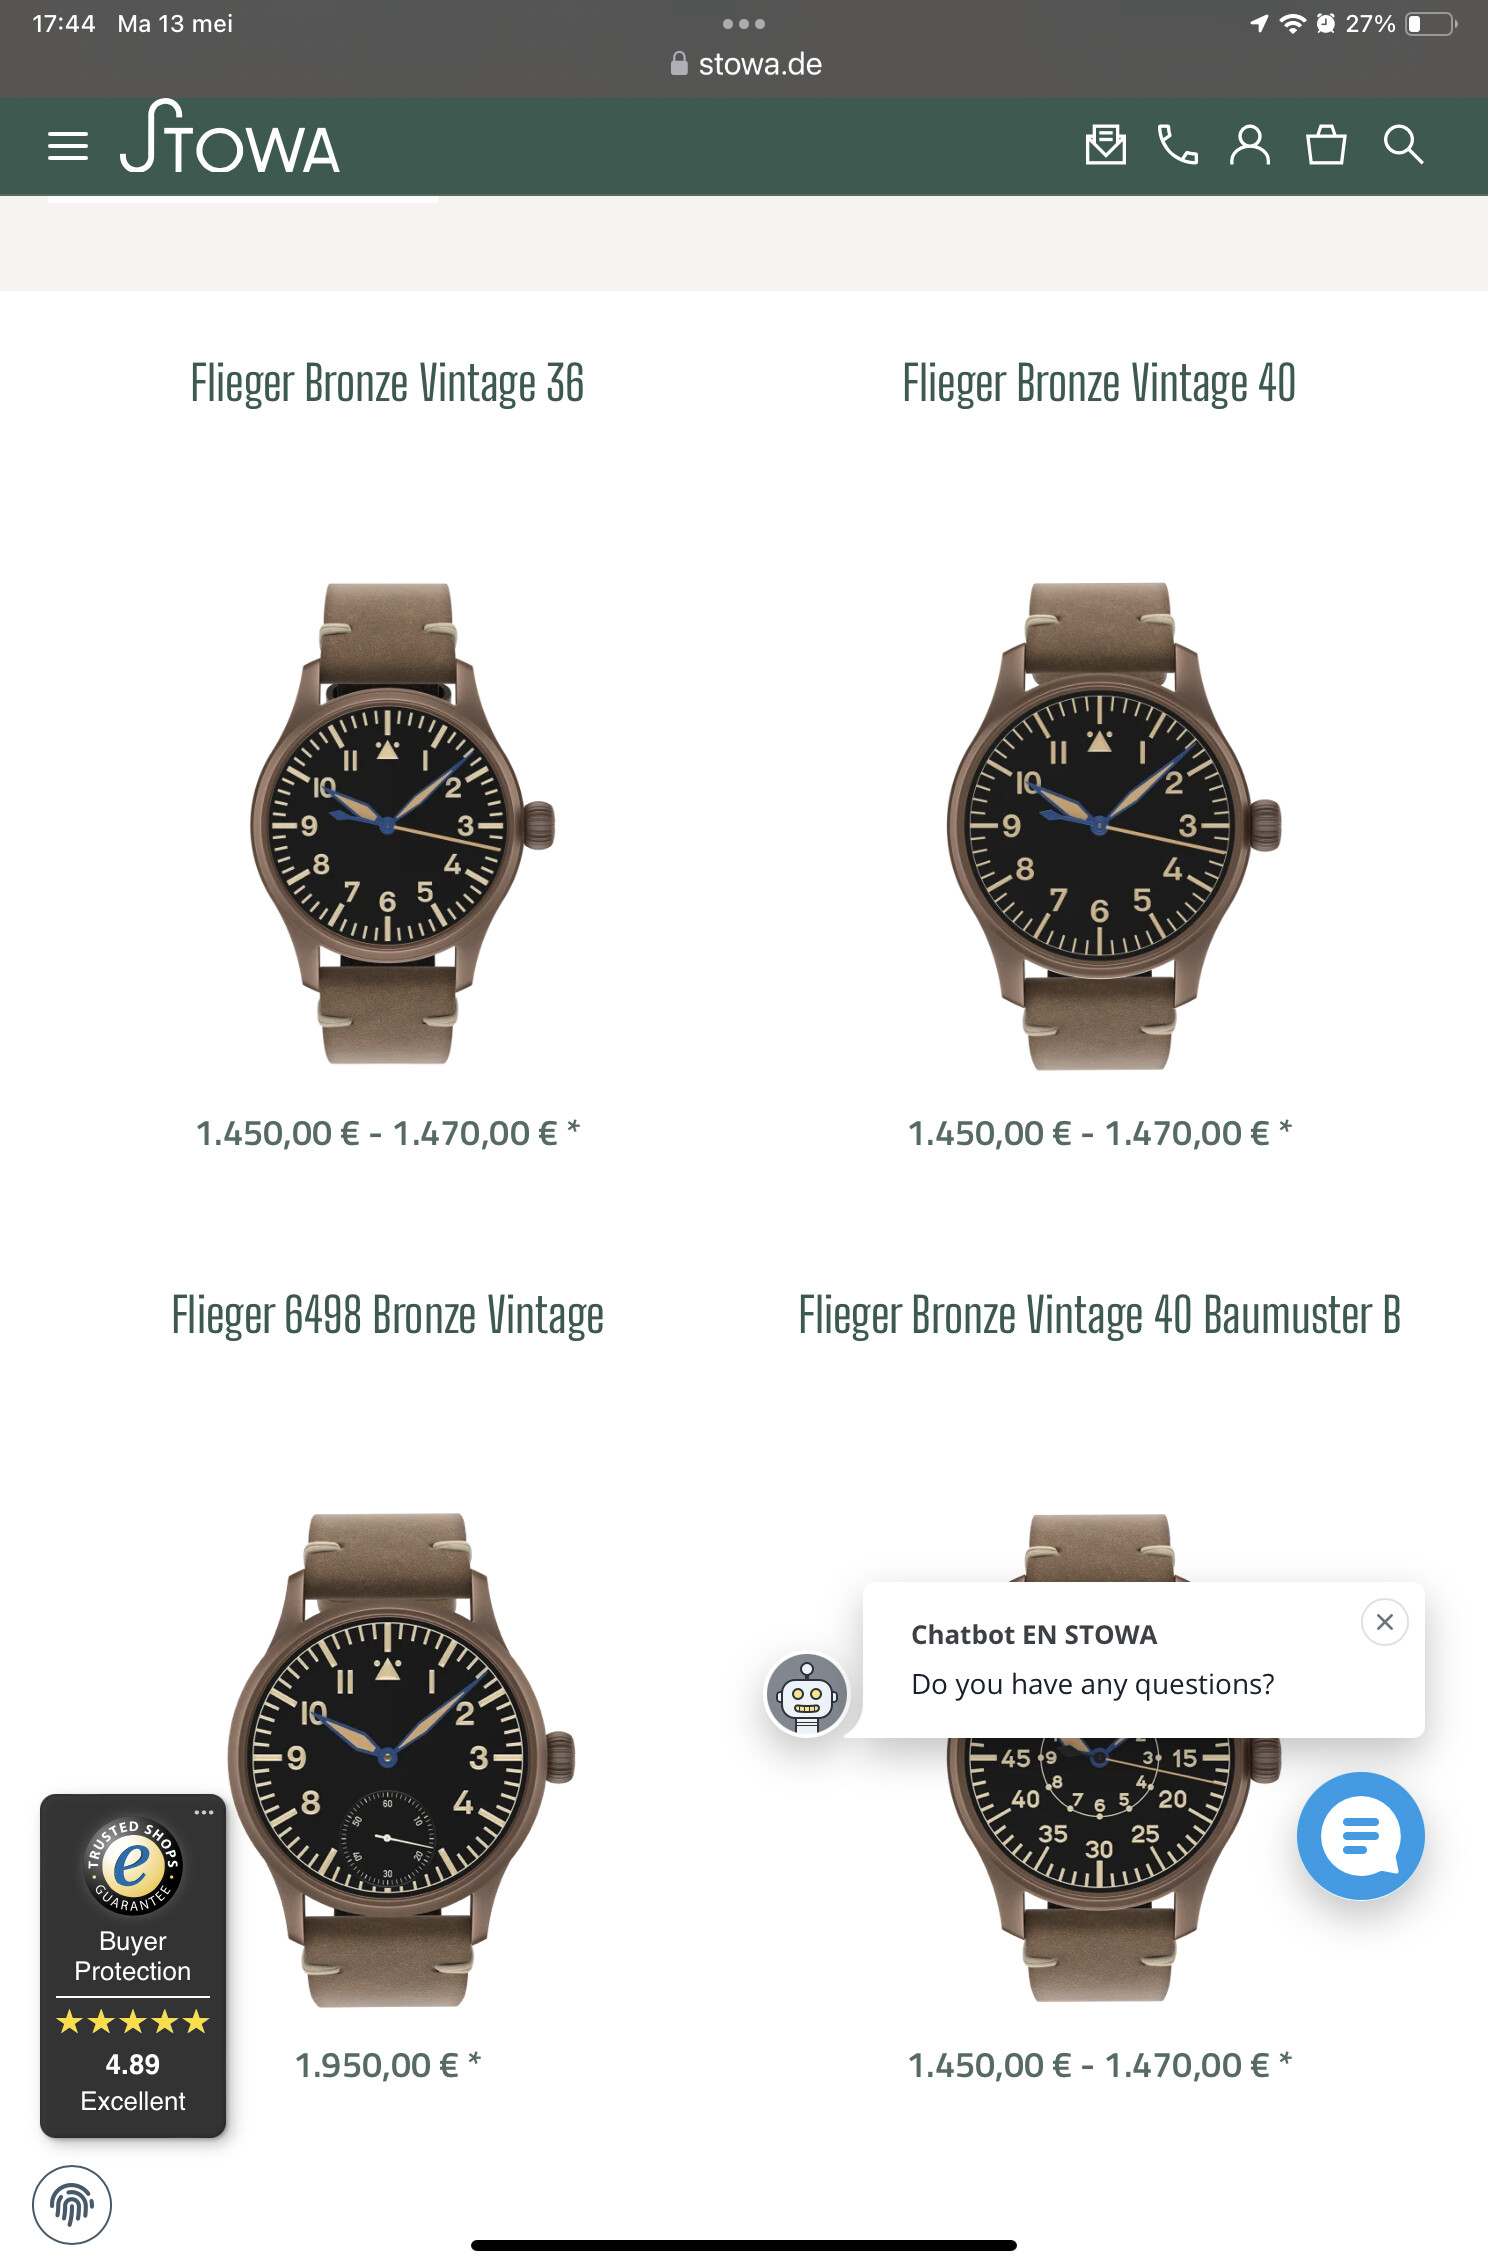Open the fingerprint privacy settings icon
The height and width of the screenshot is (2266, 1488).
coord(72,2204)
